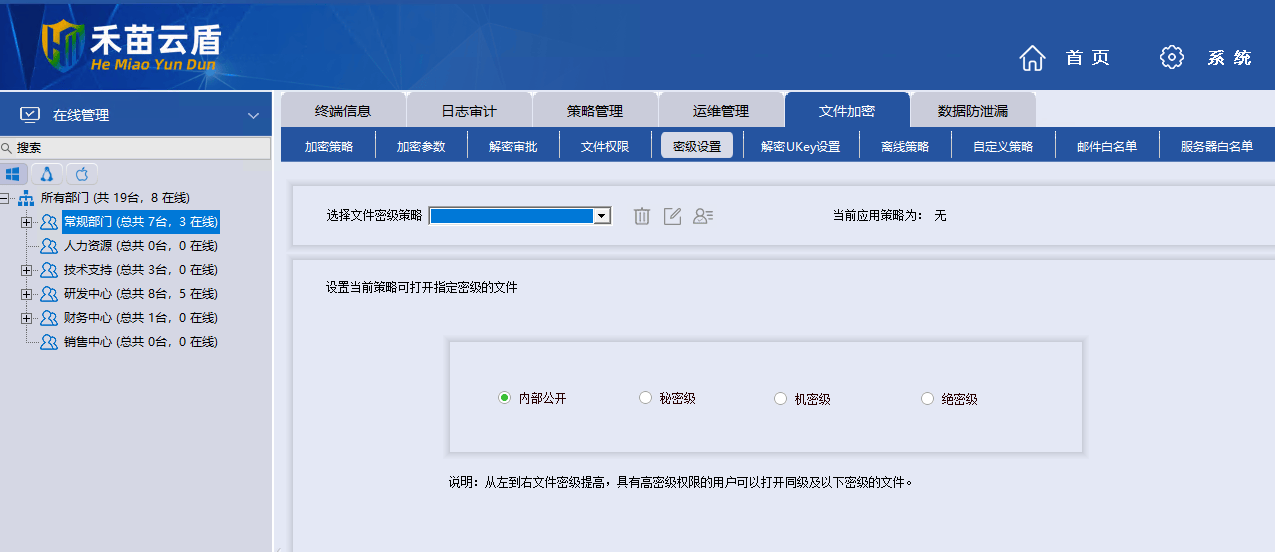Click the delete policy trash icon

(642, 216)
